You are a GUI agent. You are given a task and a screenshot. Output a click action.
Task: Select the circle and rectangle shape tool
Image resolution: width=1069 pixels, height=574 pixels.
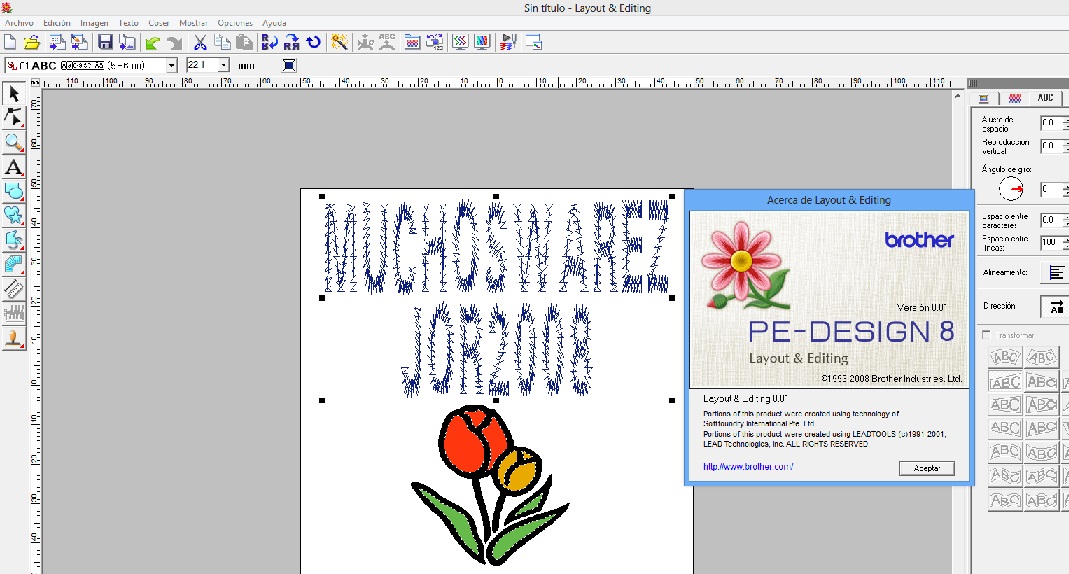(x=14, y=191)
